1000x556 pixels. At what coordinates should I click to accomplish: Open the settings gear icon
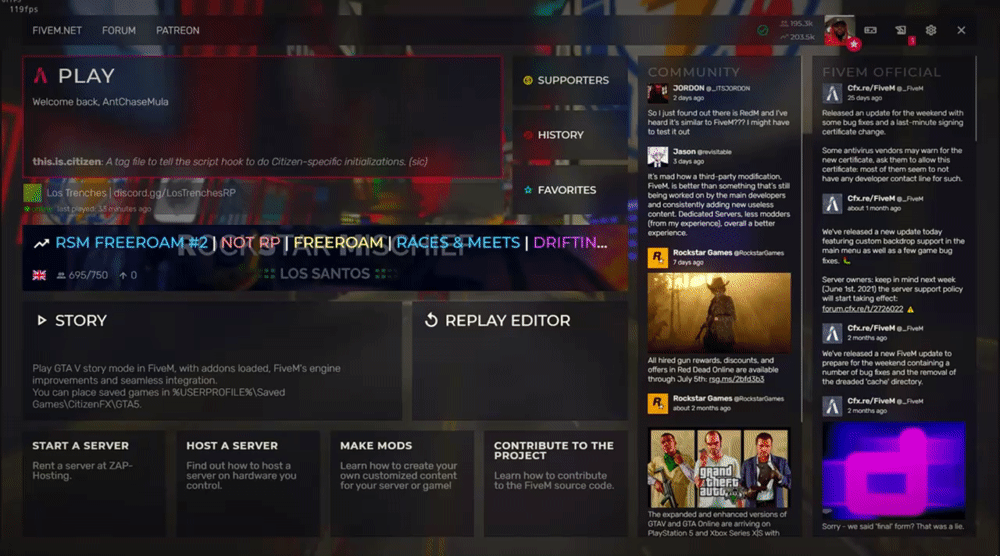[x=930, y=30]
